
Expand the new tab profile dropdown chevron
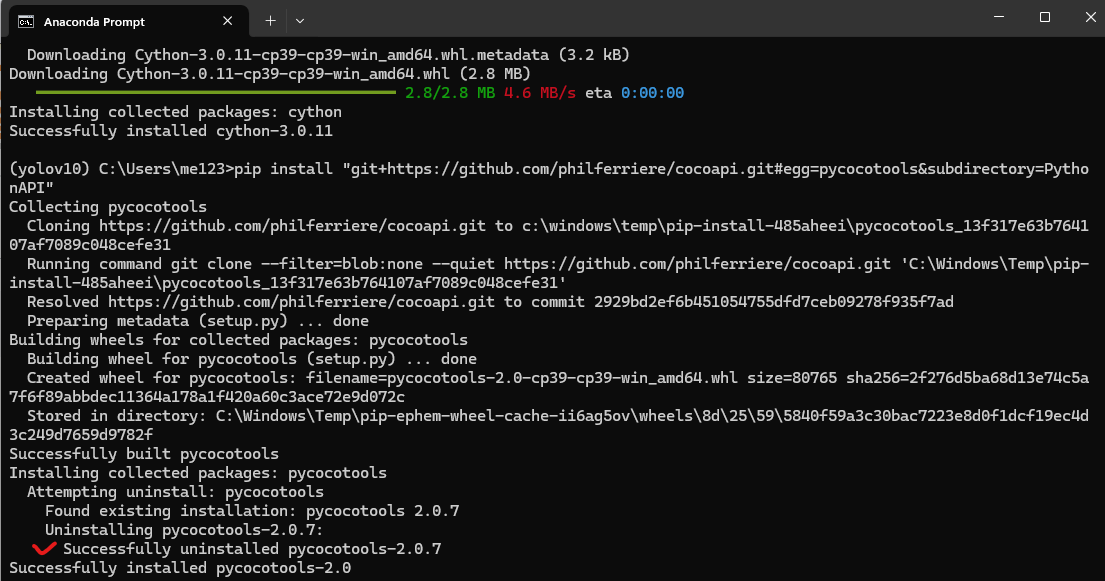(x=300, y=21)
